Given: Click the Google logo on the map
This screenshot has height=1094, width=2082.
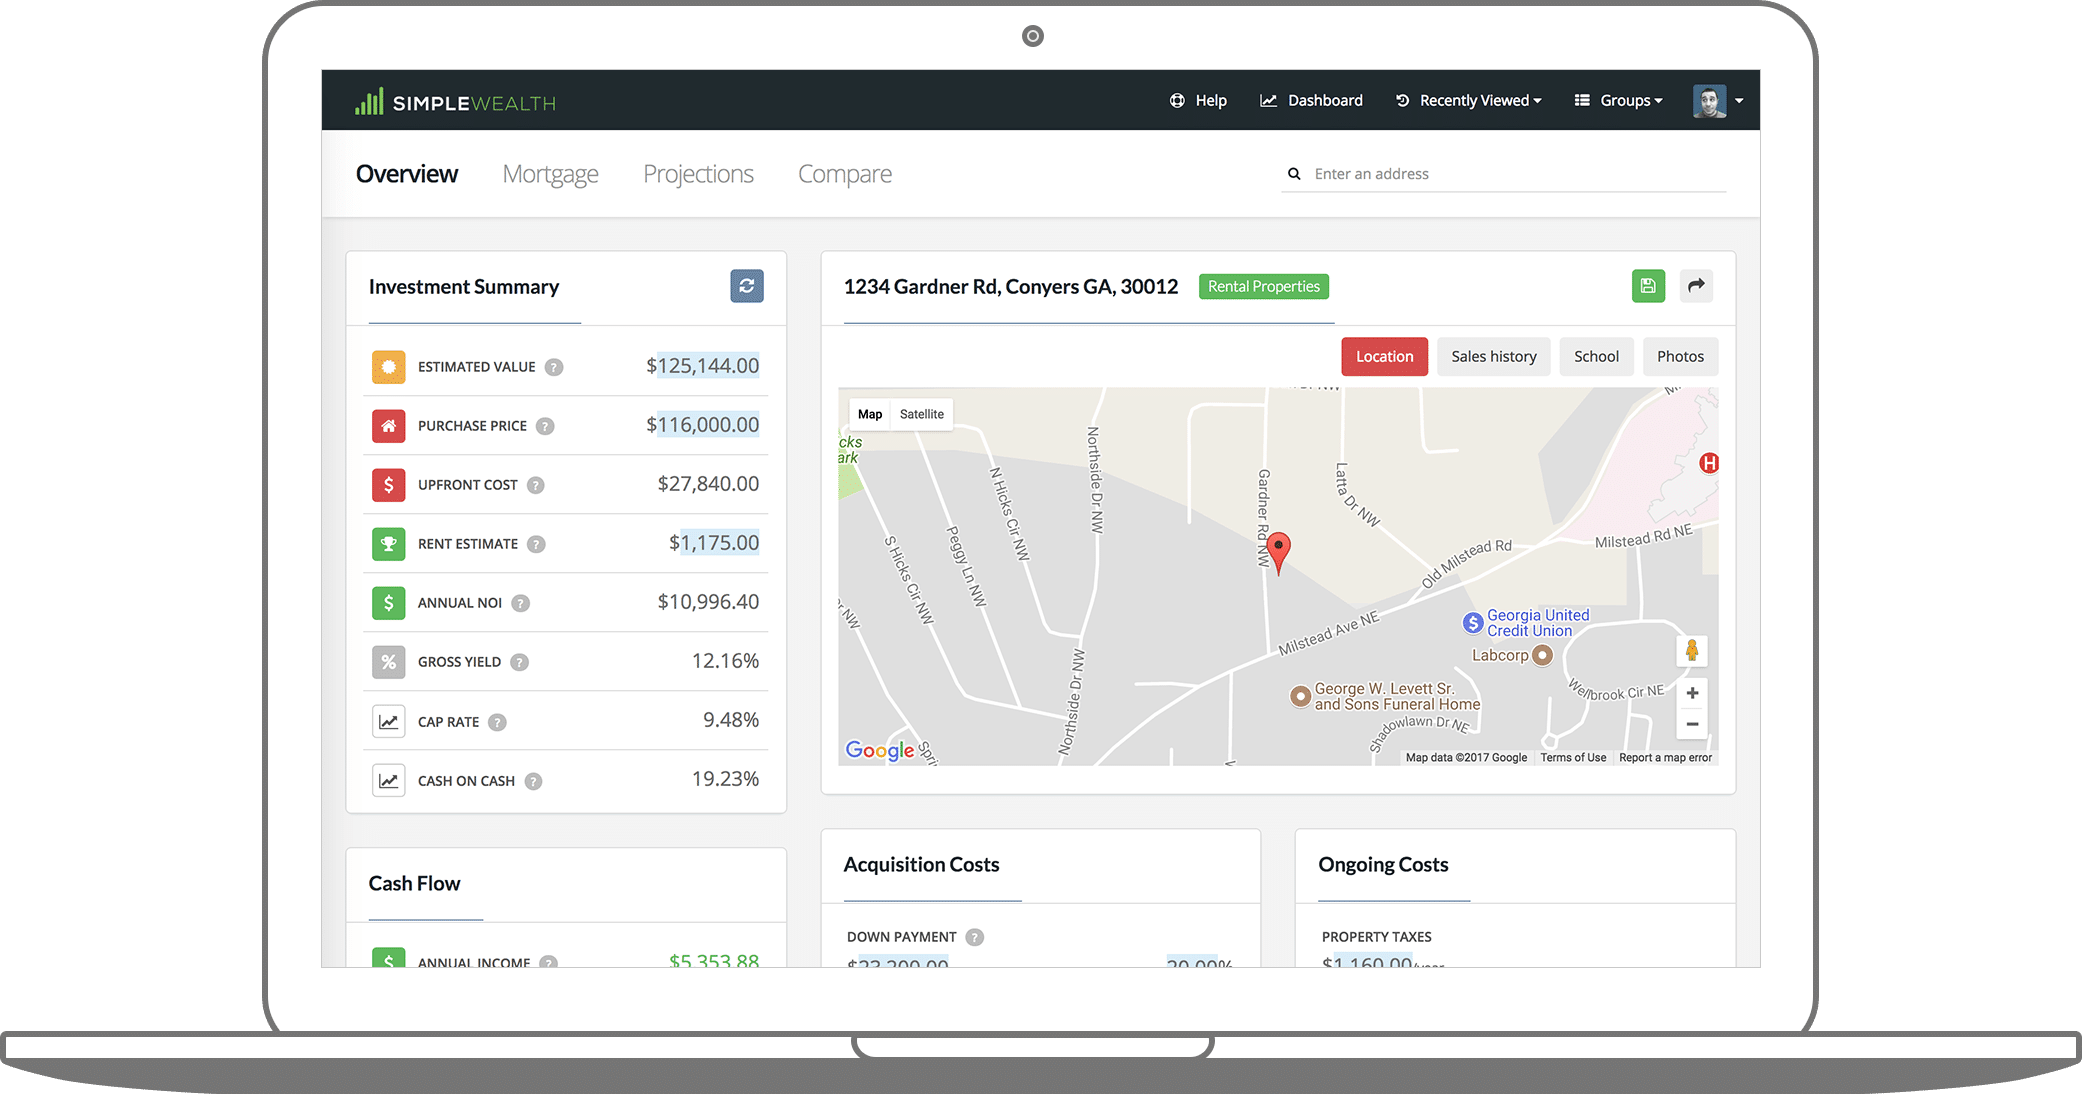Looking at the screenshot, I should [x=880, y=750].
